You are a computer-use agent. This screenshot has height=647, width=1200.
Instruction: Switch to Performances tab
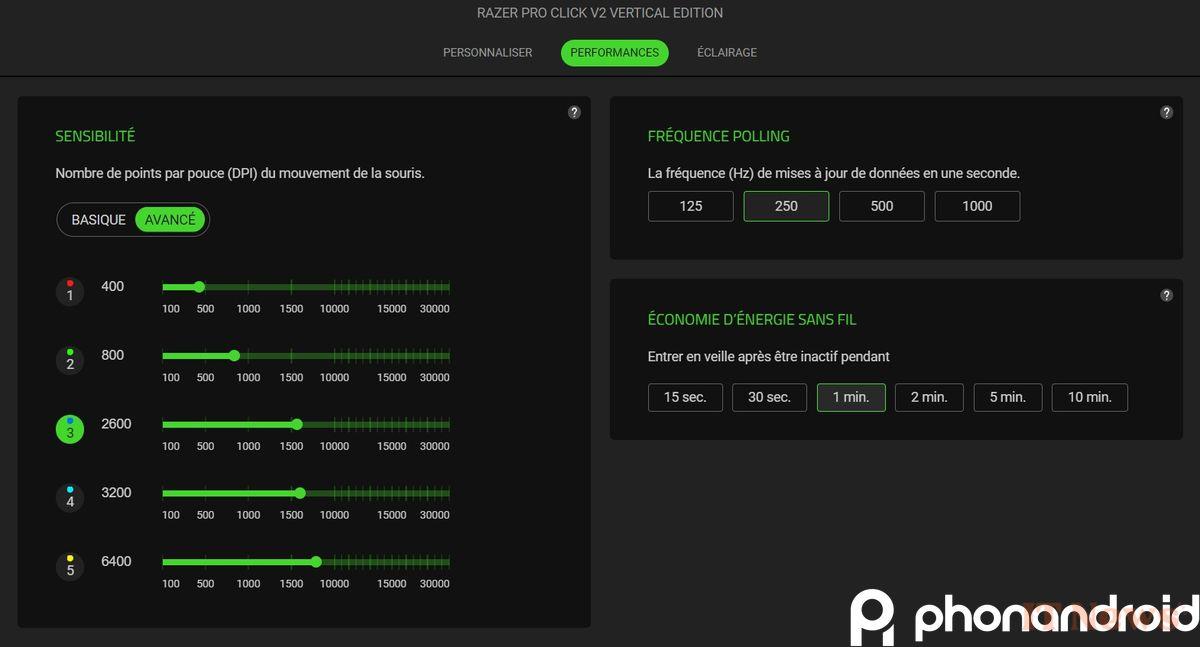pyautogui.click(x=615, y=52)
